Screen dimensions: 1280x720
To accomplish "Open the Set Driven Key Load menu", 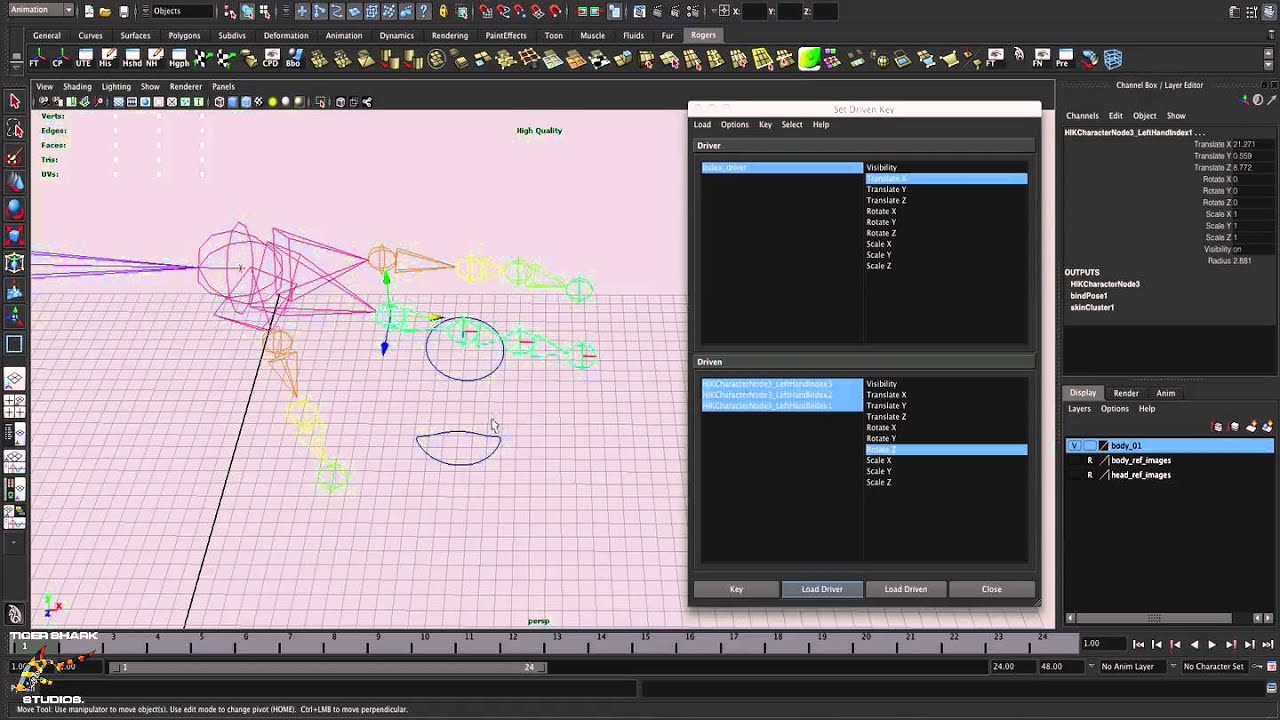I will pos(703,125).
